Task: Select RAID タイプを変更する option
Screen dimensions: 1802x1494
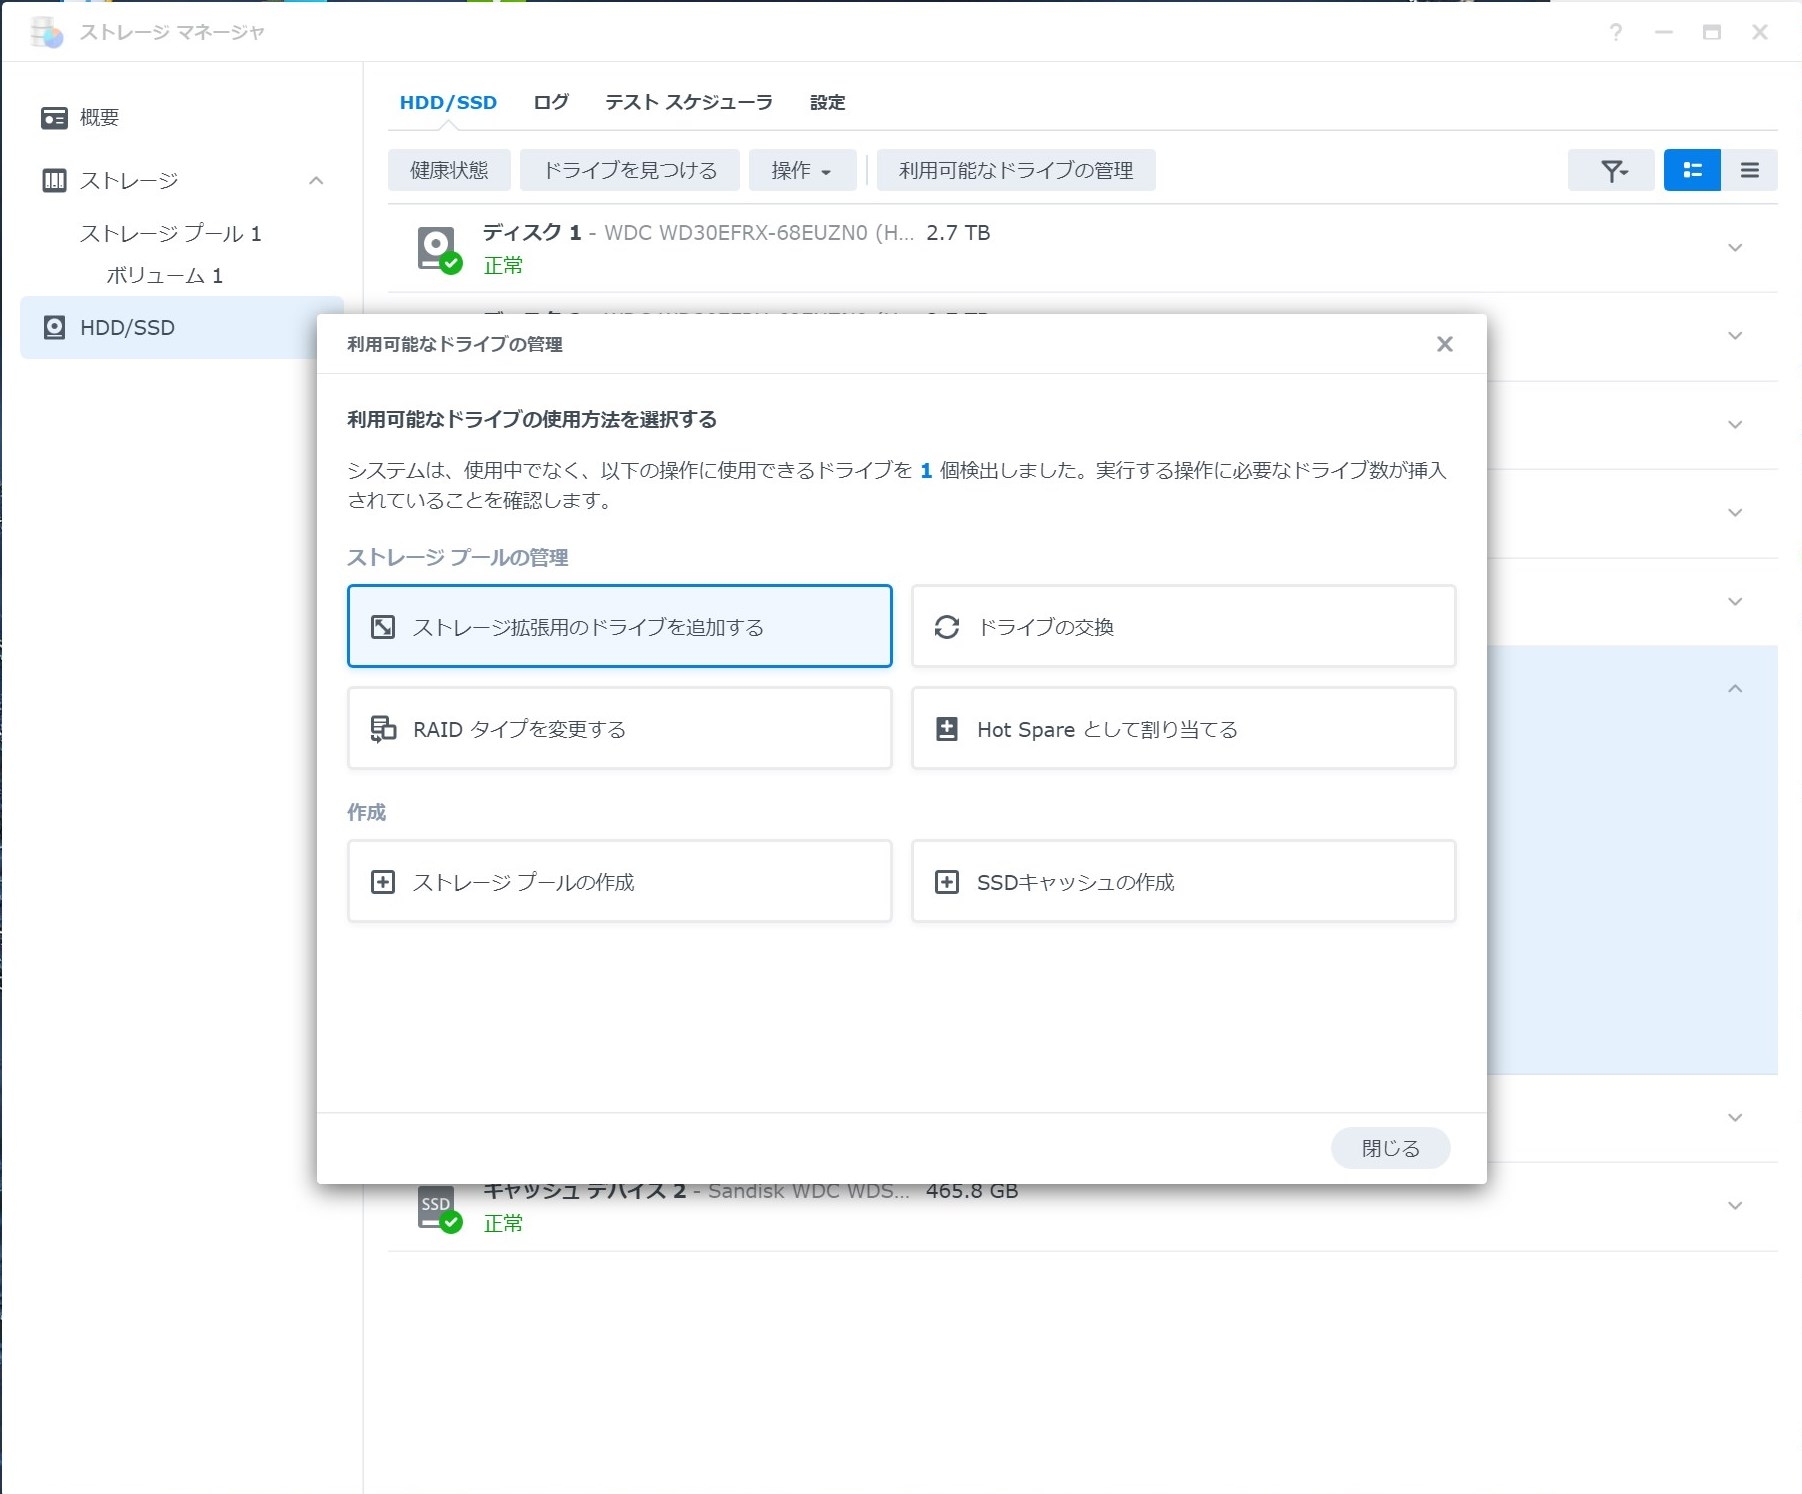Action: click(619, 729)
